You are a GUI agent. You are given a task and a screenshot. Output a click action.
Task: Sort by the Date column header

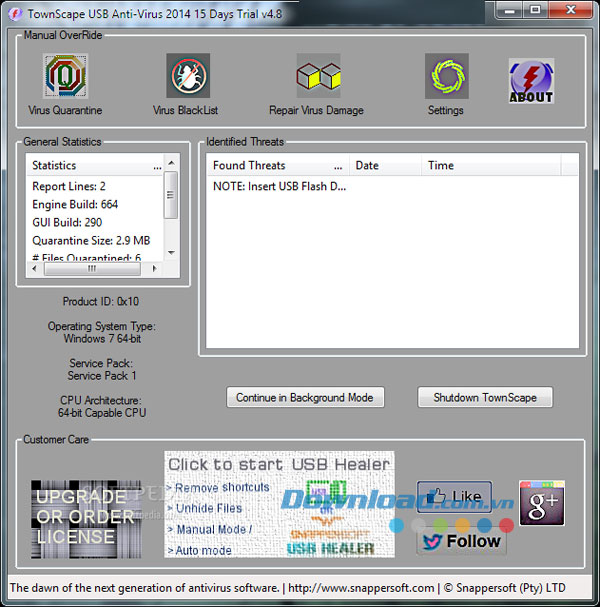click(x=385, y=165)
